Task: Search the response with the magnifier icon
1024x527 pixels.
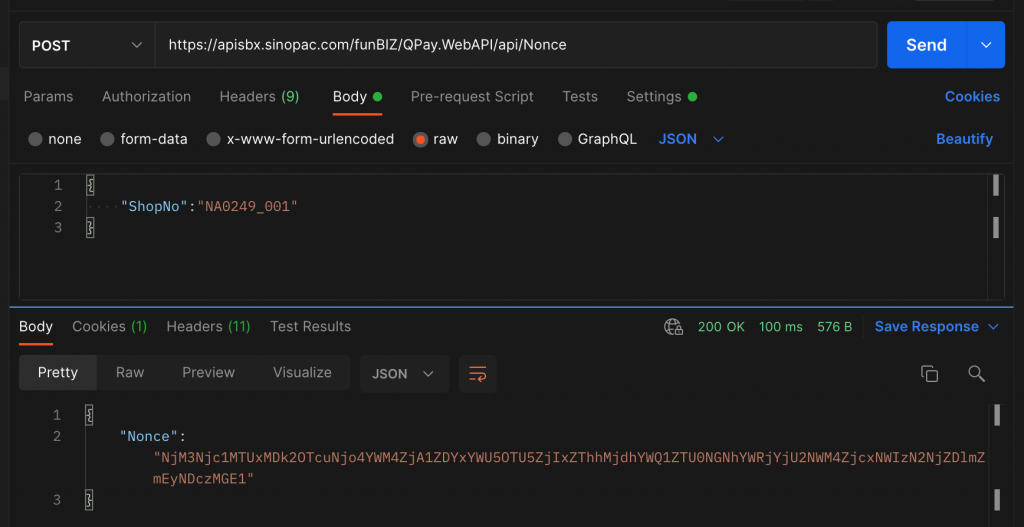Action: 976,374
